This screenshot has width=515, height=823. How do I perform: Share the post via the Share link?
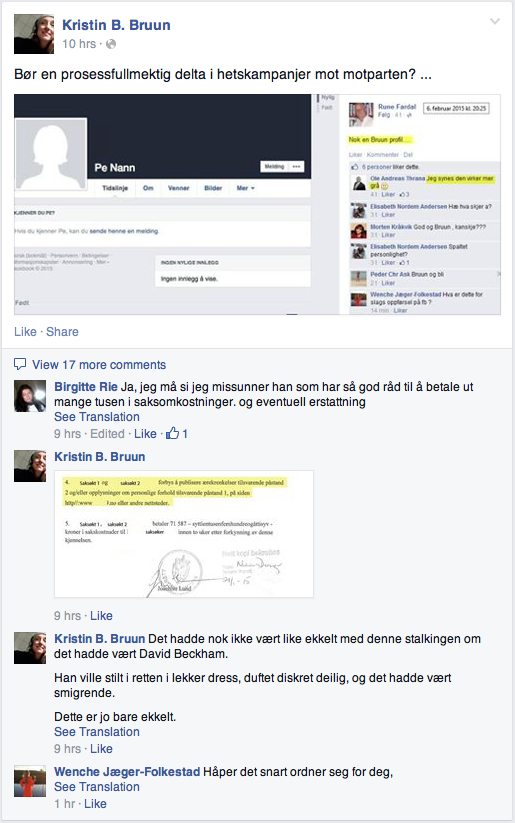pyautogui.click(x=62, y=332)
